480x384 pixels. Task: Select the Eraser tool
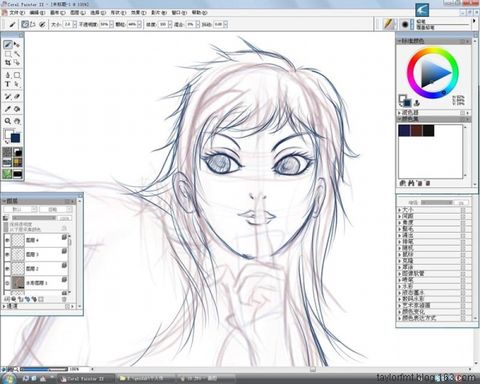17,97
